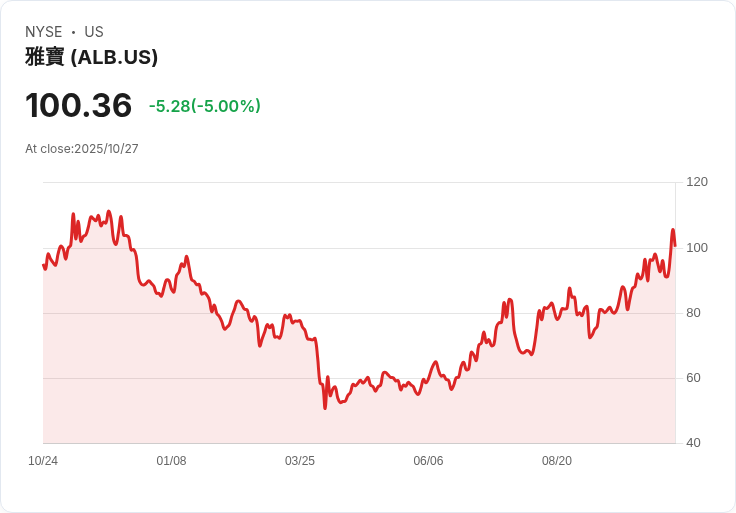The height and width of the screenshot is (513, 736).
Task: Click the 100 y-axis label
Action: point(697,248)
